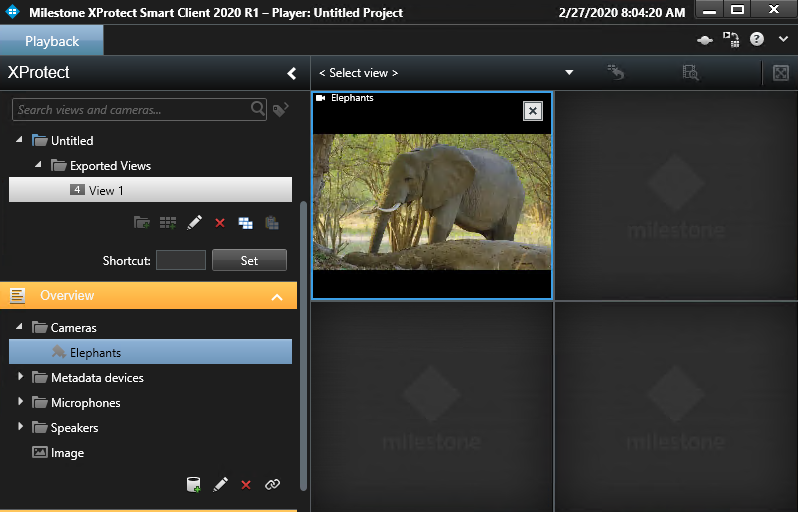The image size is (798, 512).
Task: Select the empty bottom-left view tile
Action: click(x=432, y=407)
